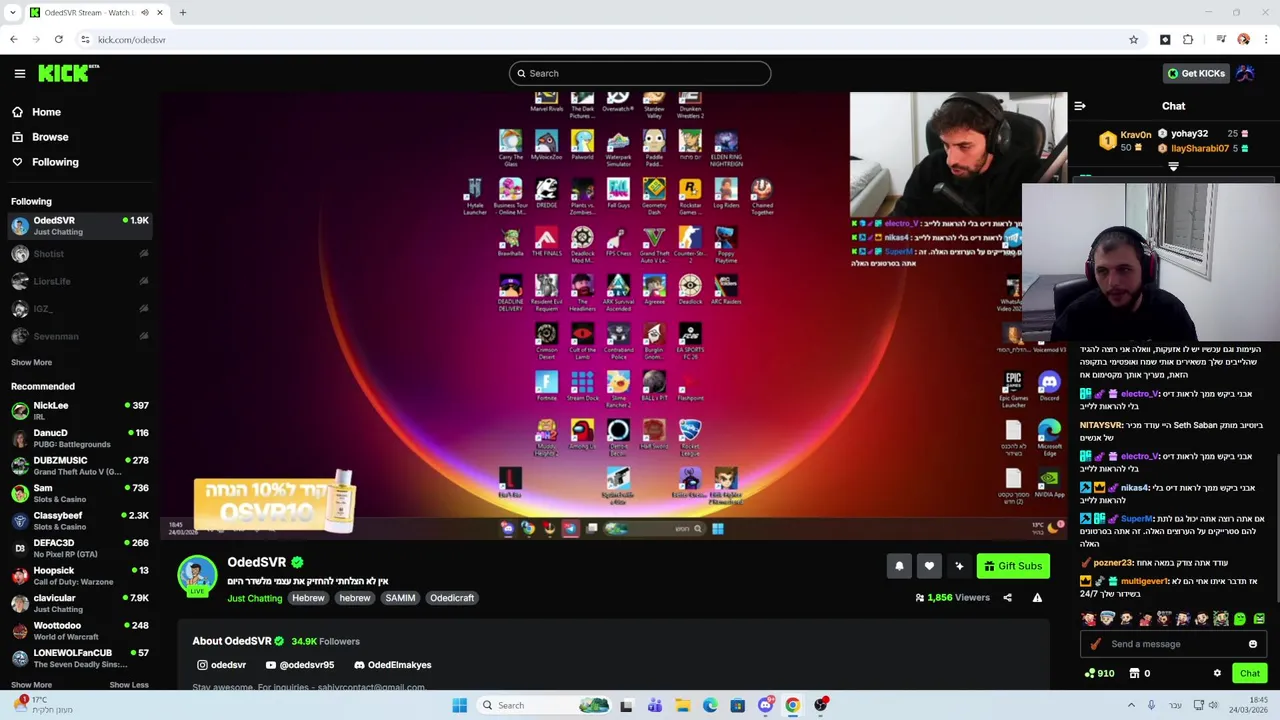The width and height of the screenshot is (1280, 720).
Task: Click the Hebrew tag with capital H
Action: [308, 598]
